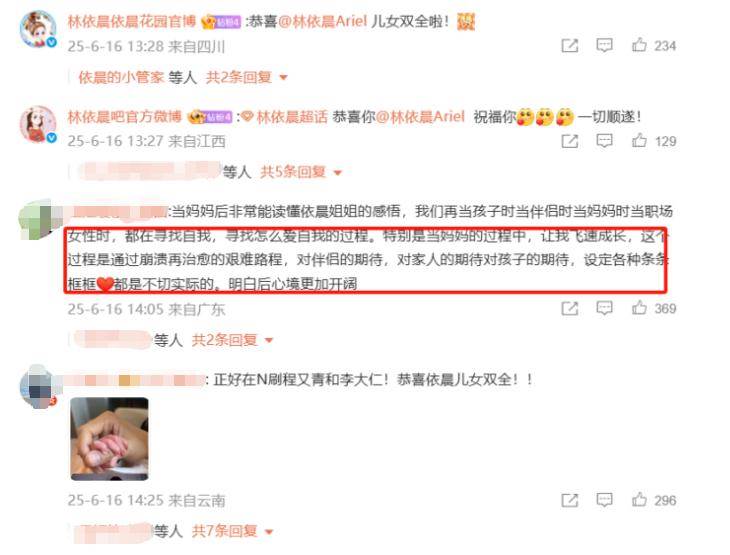
Task: Click reply icon on 14:25 Yunnan comment
Action: click(604, 500)
